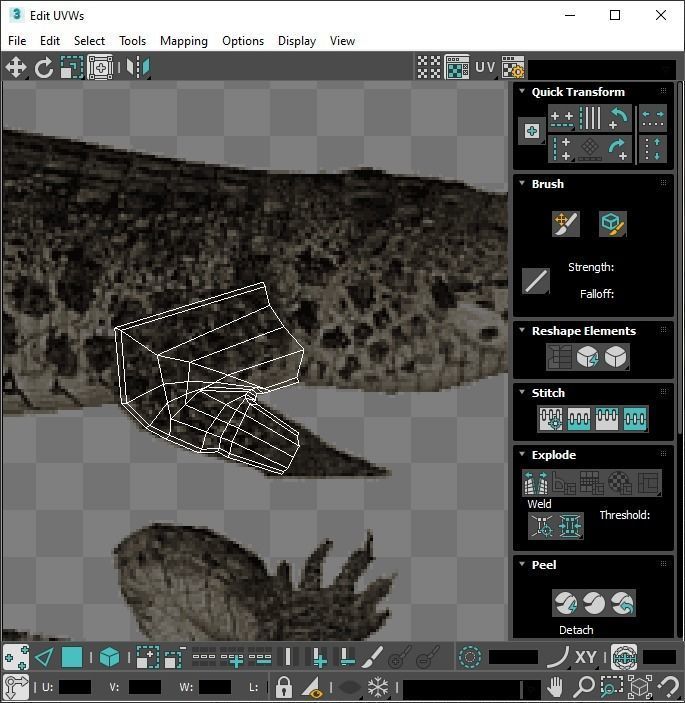This screenshot has width=685, height=703.
Task: Collapse the Explode rollout
Action: pyautogui.click(x=522, y=454)
